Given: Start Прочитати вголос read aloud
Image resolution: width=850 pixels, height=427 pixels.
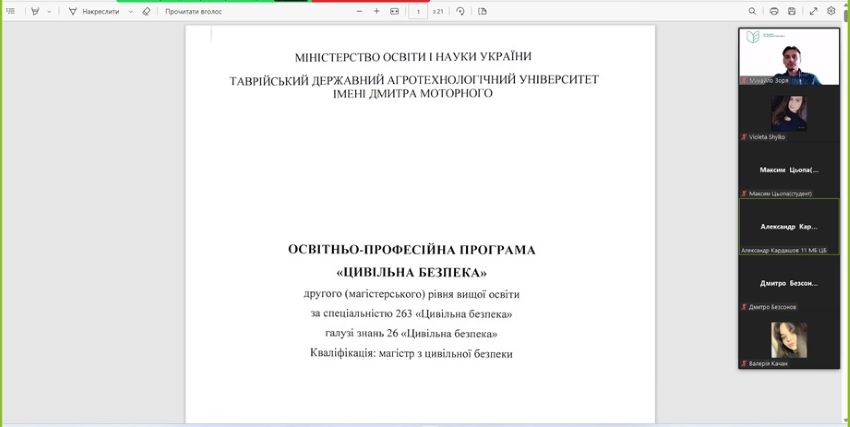Looking at the screenshot, I should 194,11.
